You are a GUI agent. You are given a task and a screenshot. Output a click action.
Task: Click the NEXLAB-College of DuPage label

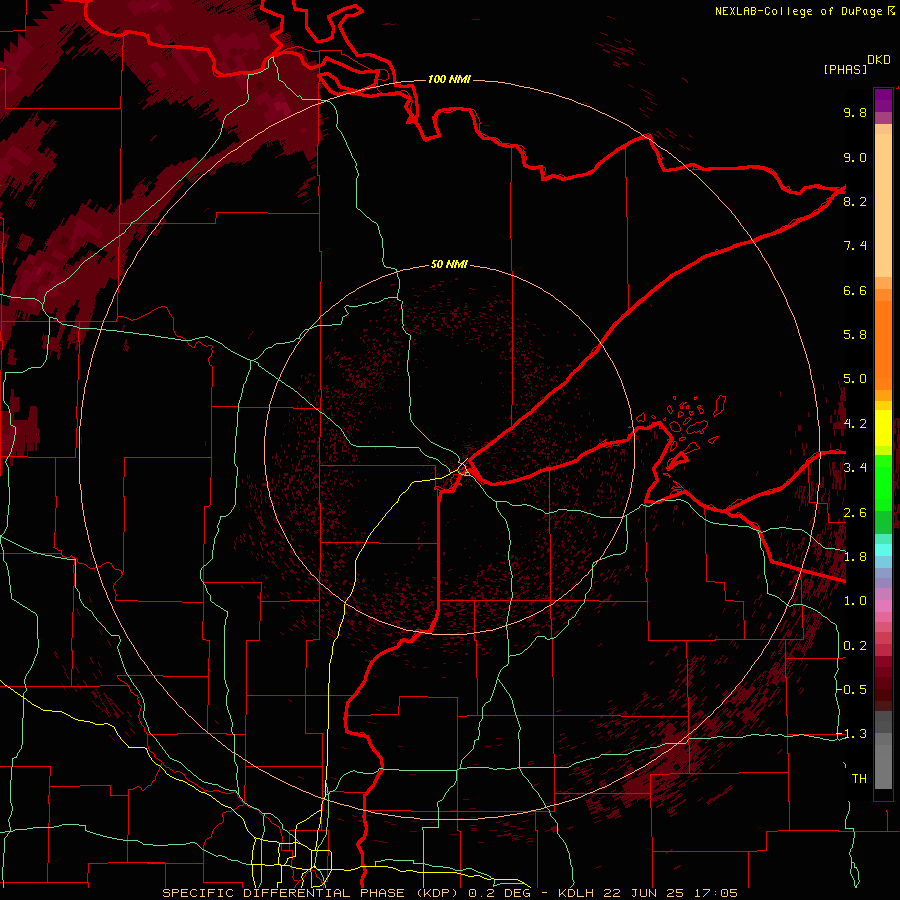798,11
